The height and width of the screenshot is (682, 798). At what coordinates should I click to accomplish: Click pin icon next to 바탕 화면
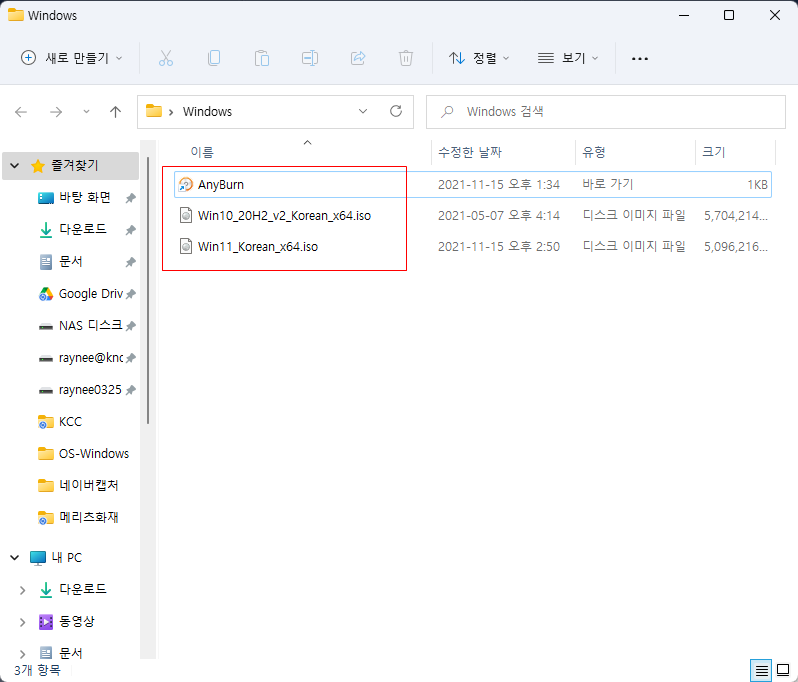[131, 197]
